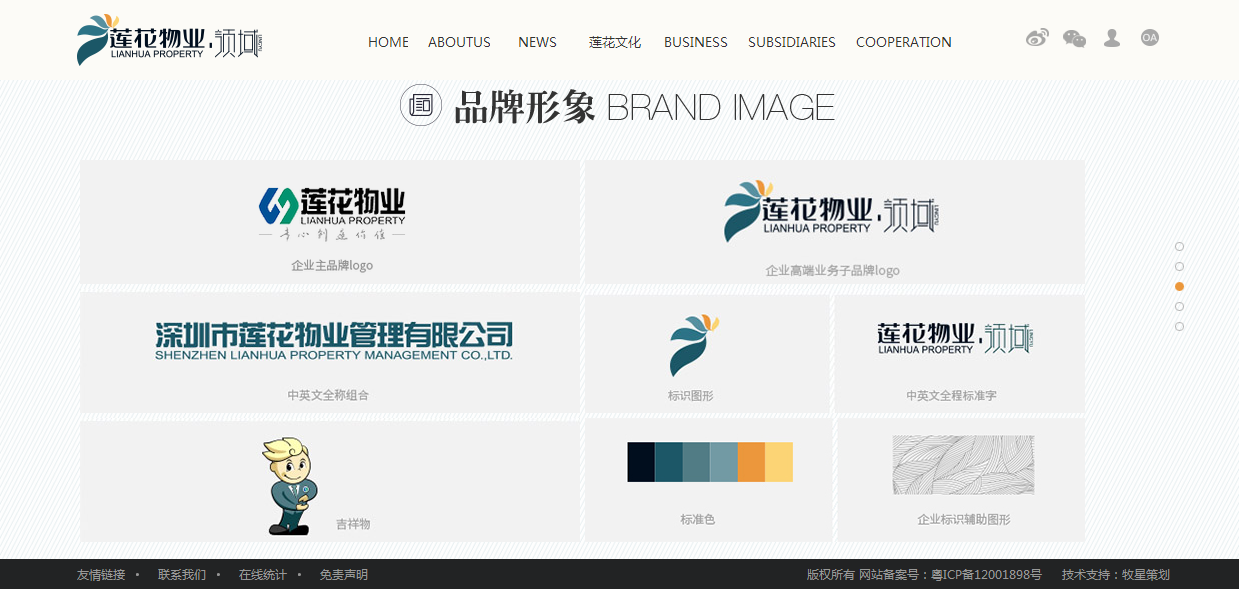
Task: Open the 联系我们 footer link
Action: point(182,575)
